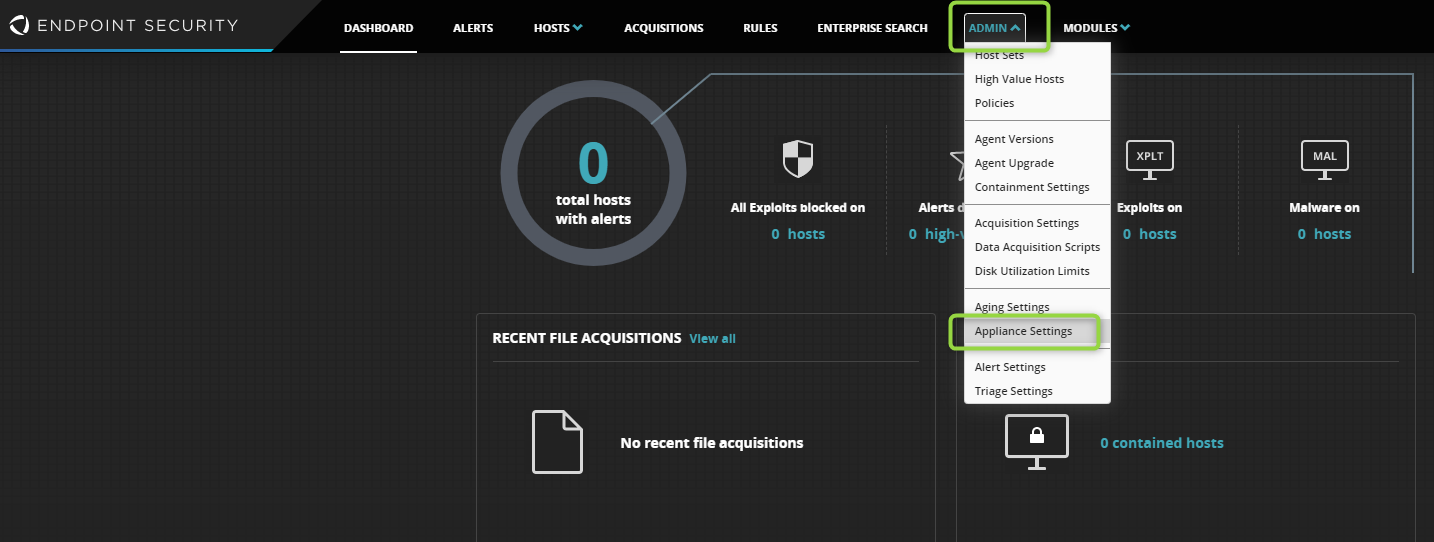Select Appliance Settings from Admin menu
This screenshot has width=1434, height=542.
pyautogui.click(x=1023, y=331)
